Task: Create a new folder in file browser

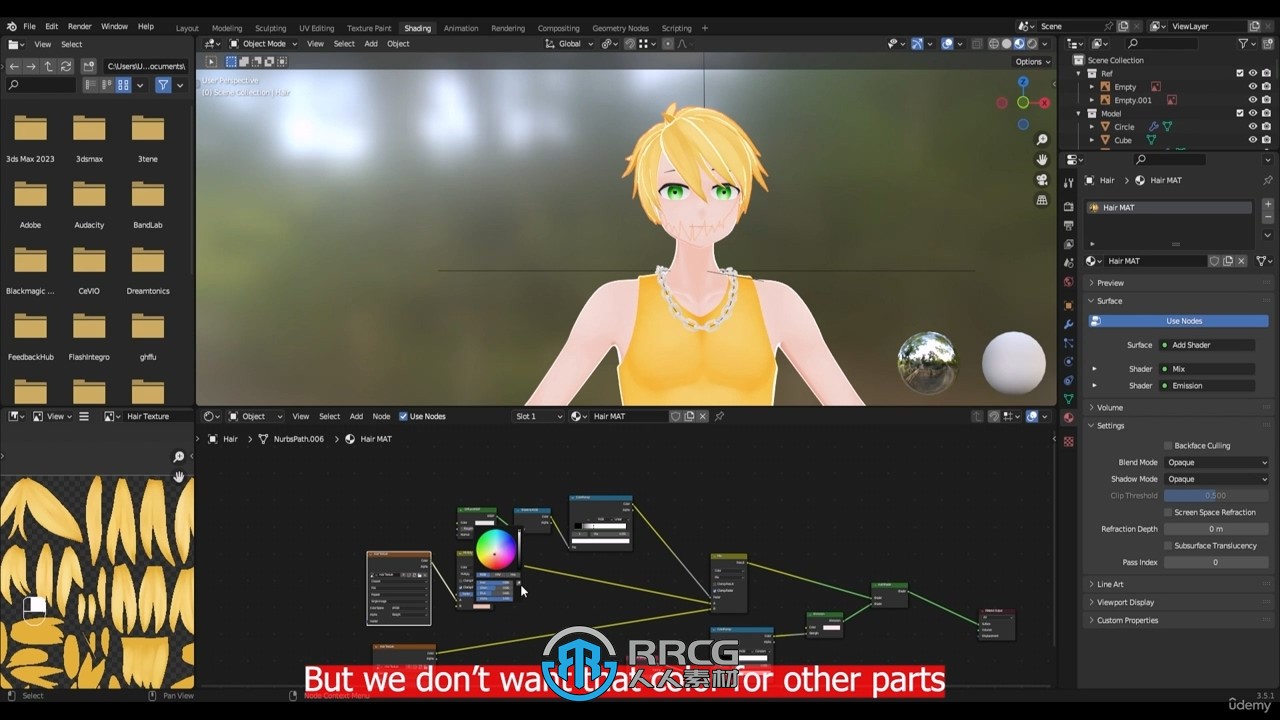Action: click(x=89, y=66)
